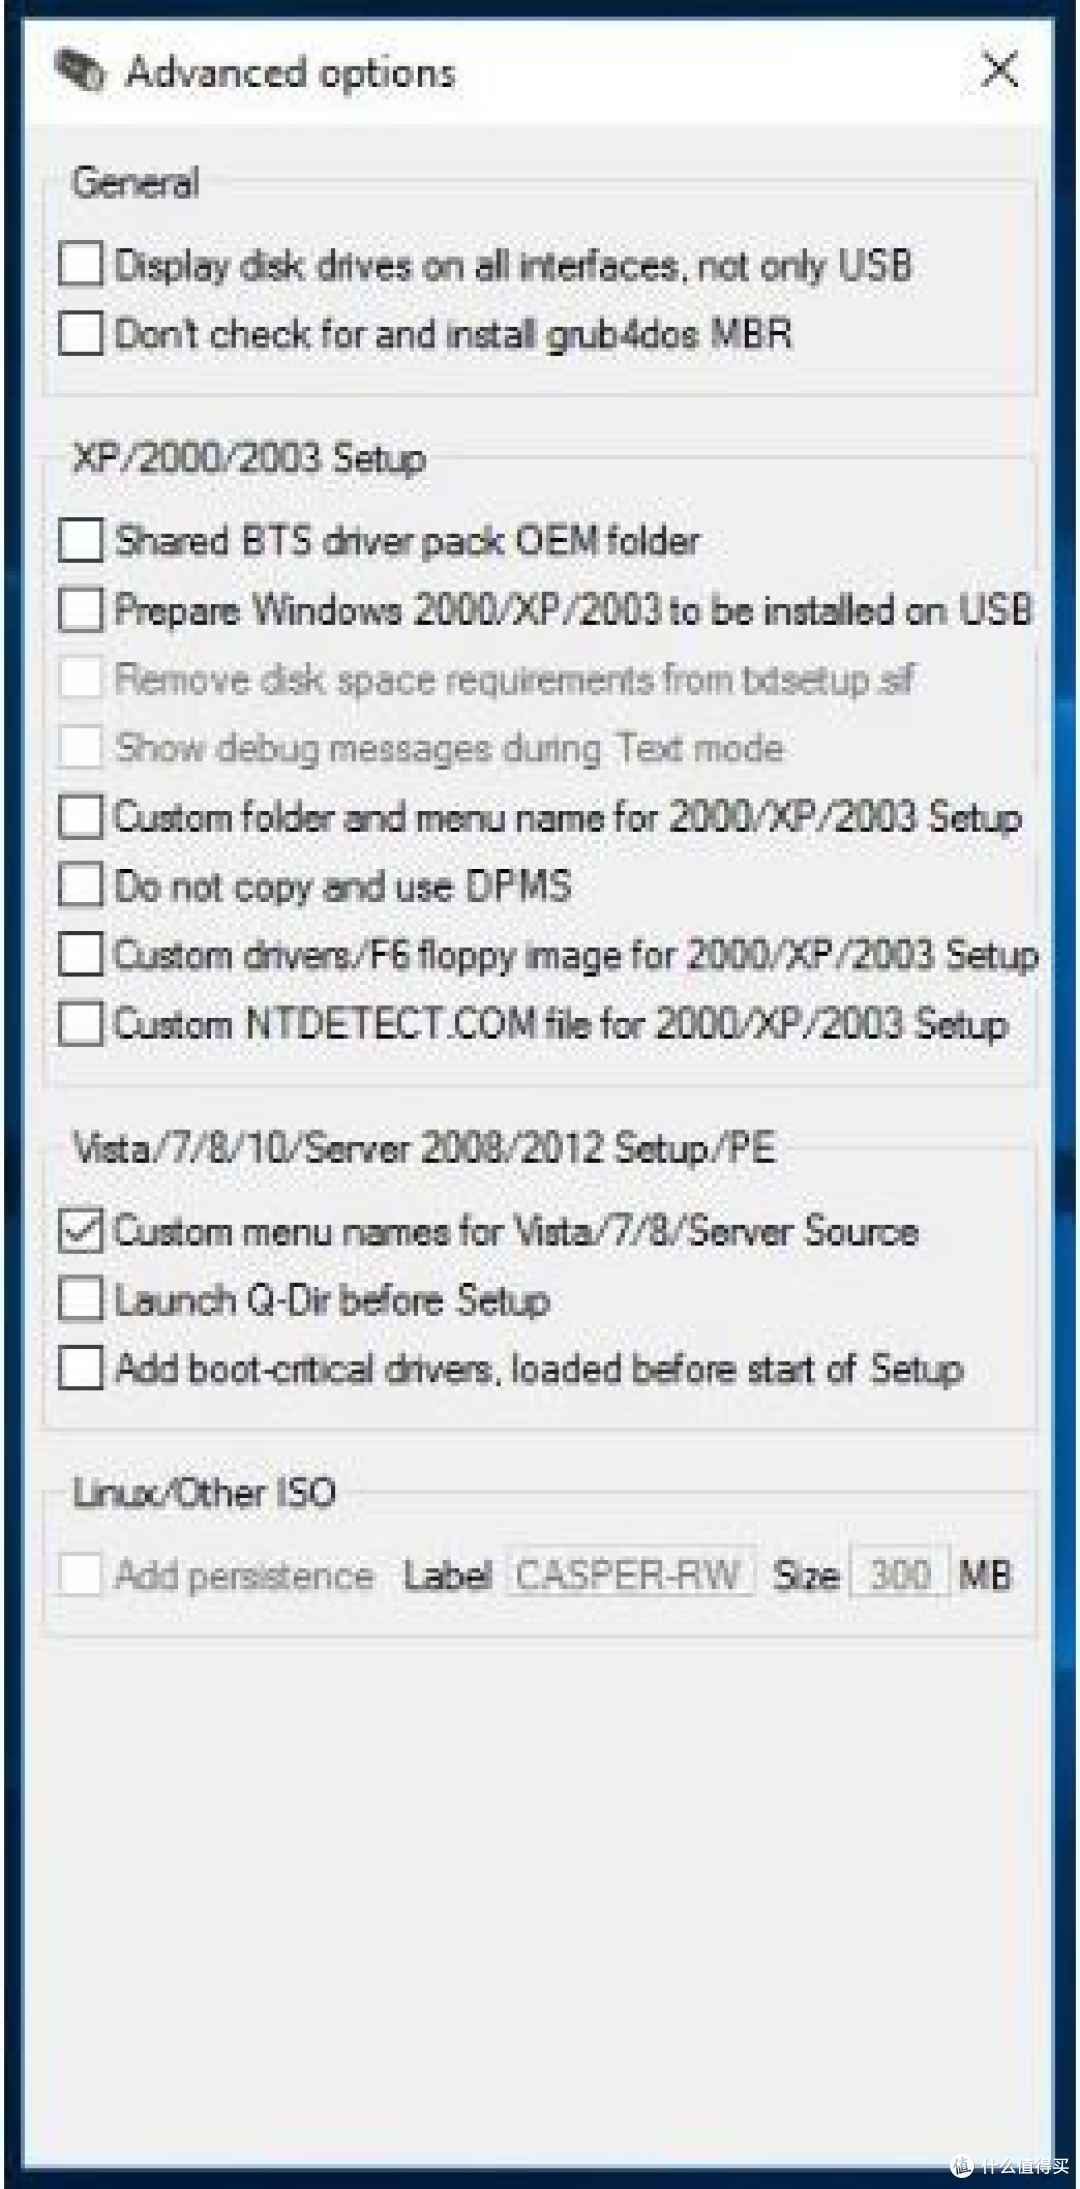Enable Shared BTS driver pack OEM folder
The width and height of the screenshot is (1080, 2189).
(x=81, y=541)
